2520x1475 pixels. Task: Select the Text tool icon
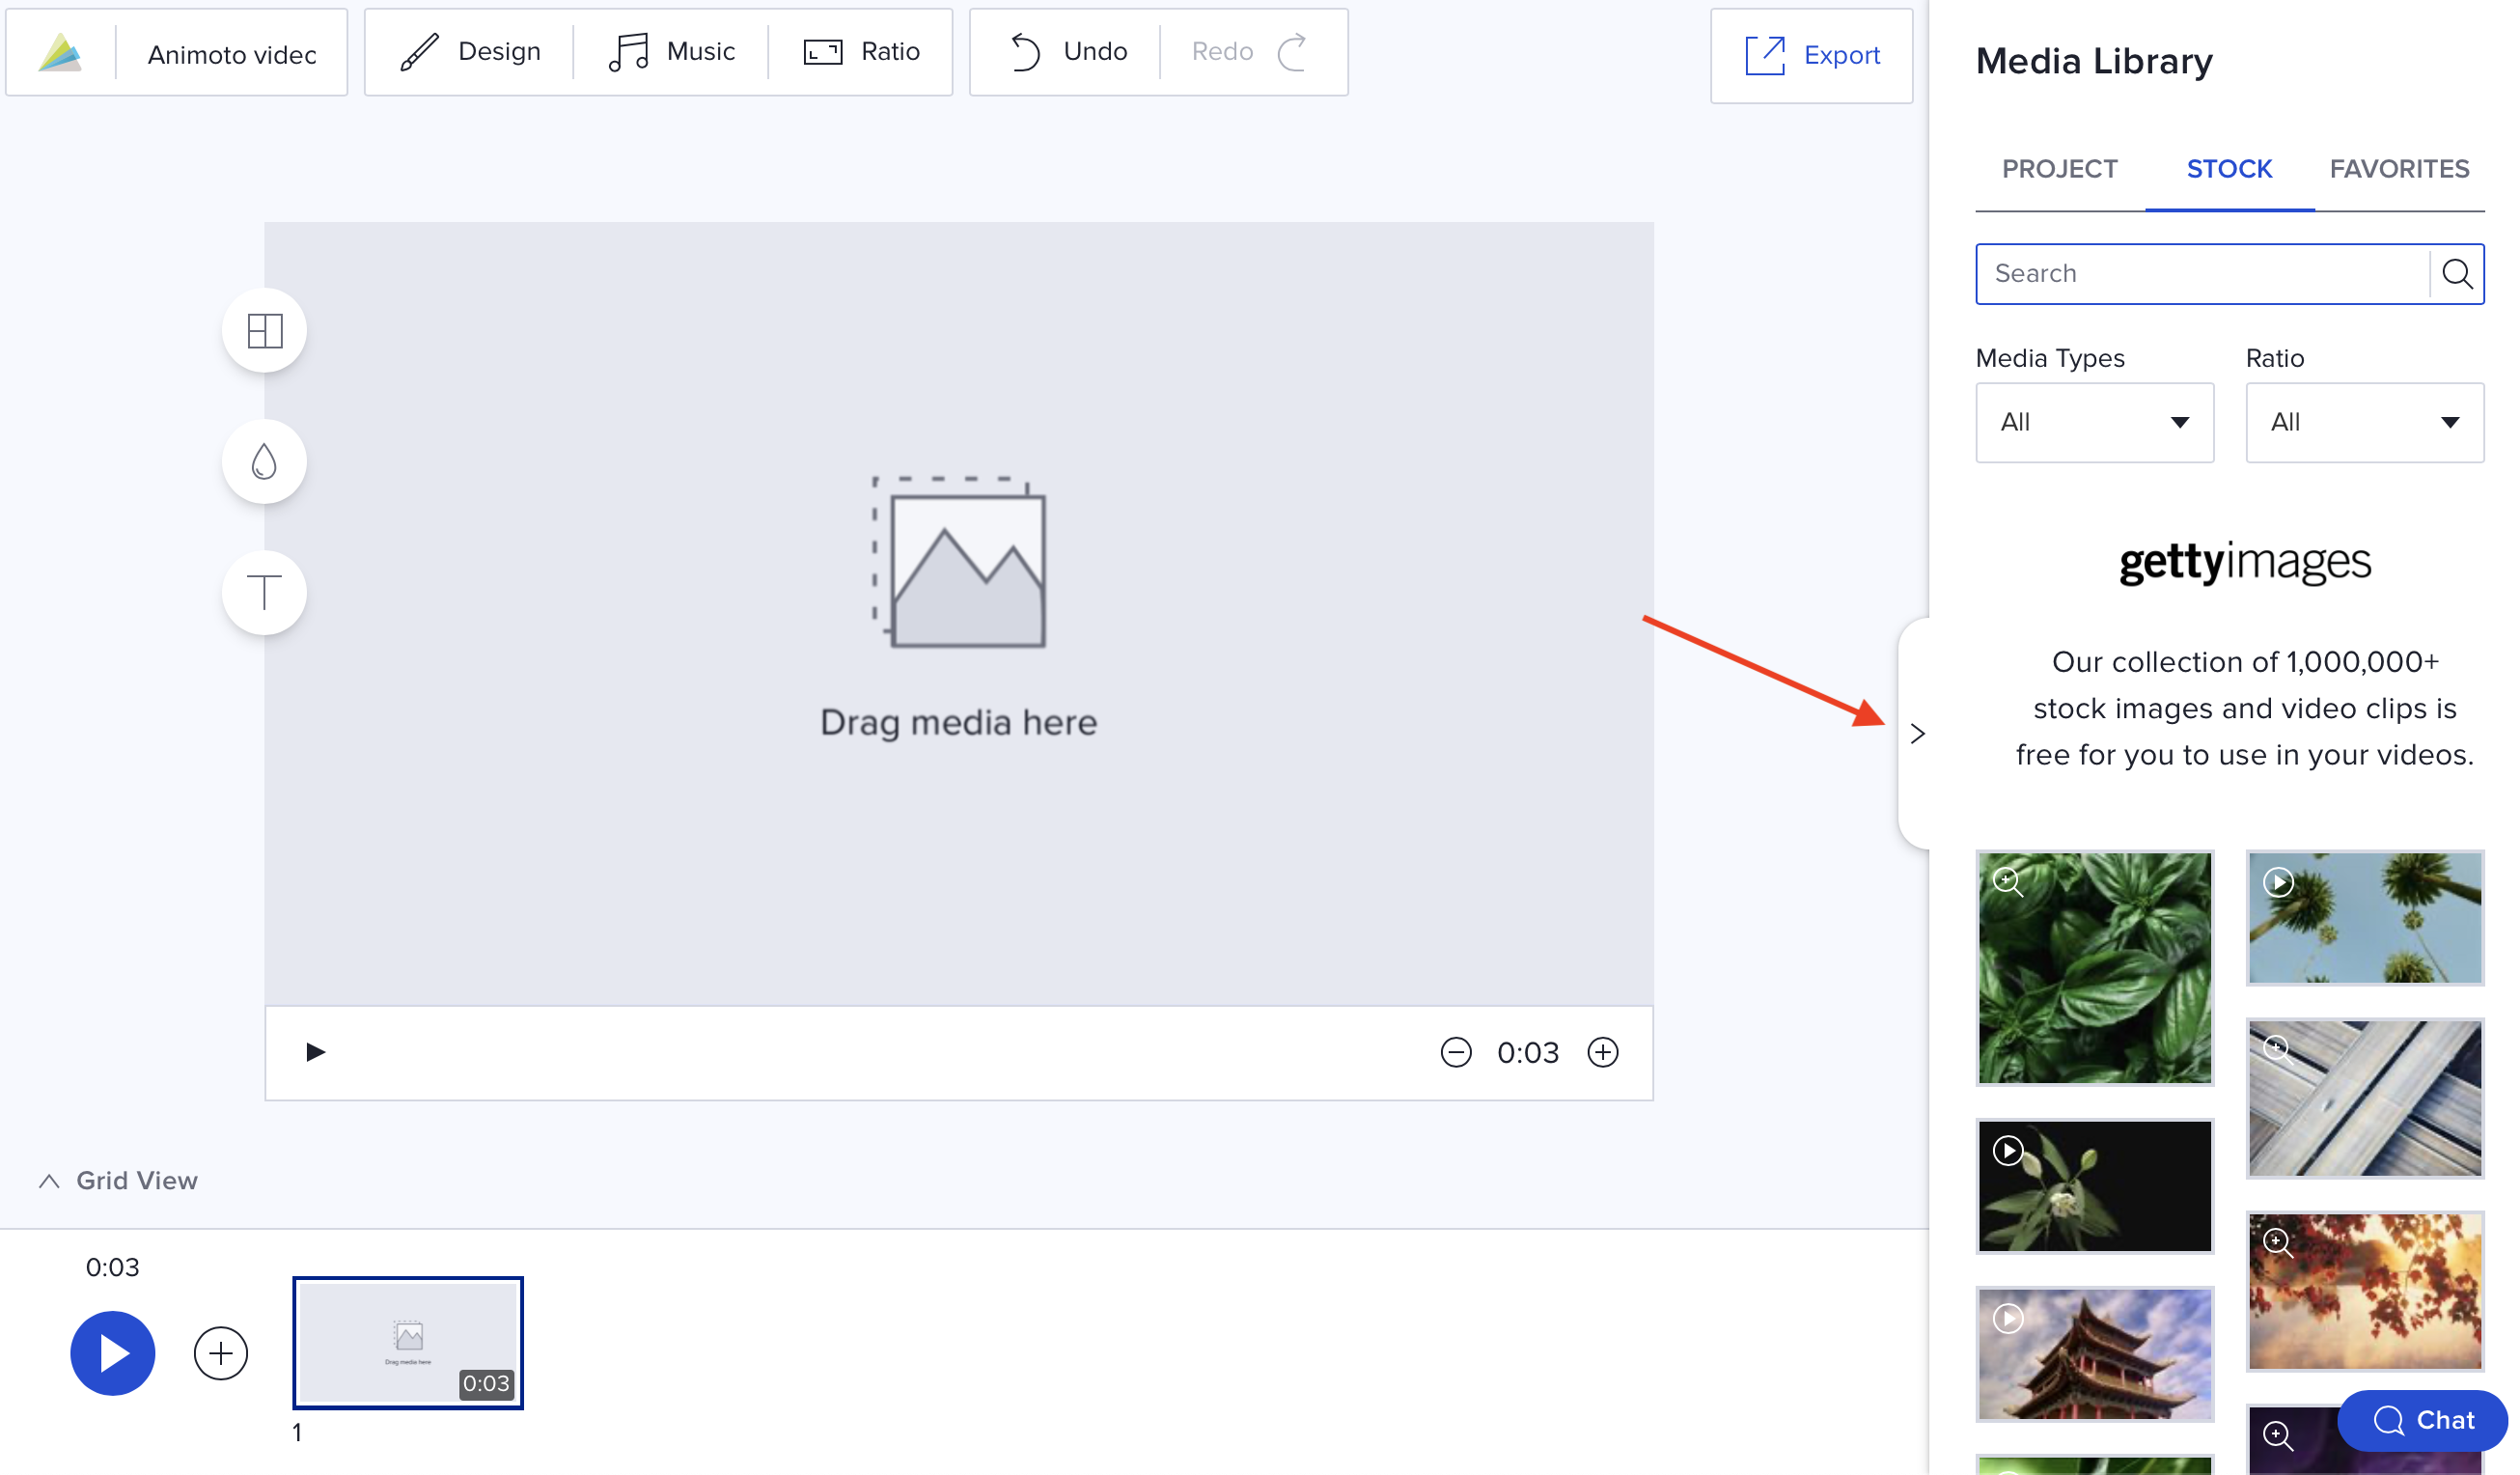pos(263,592)
